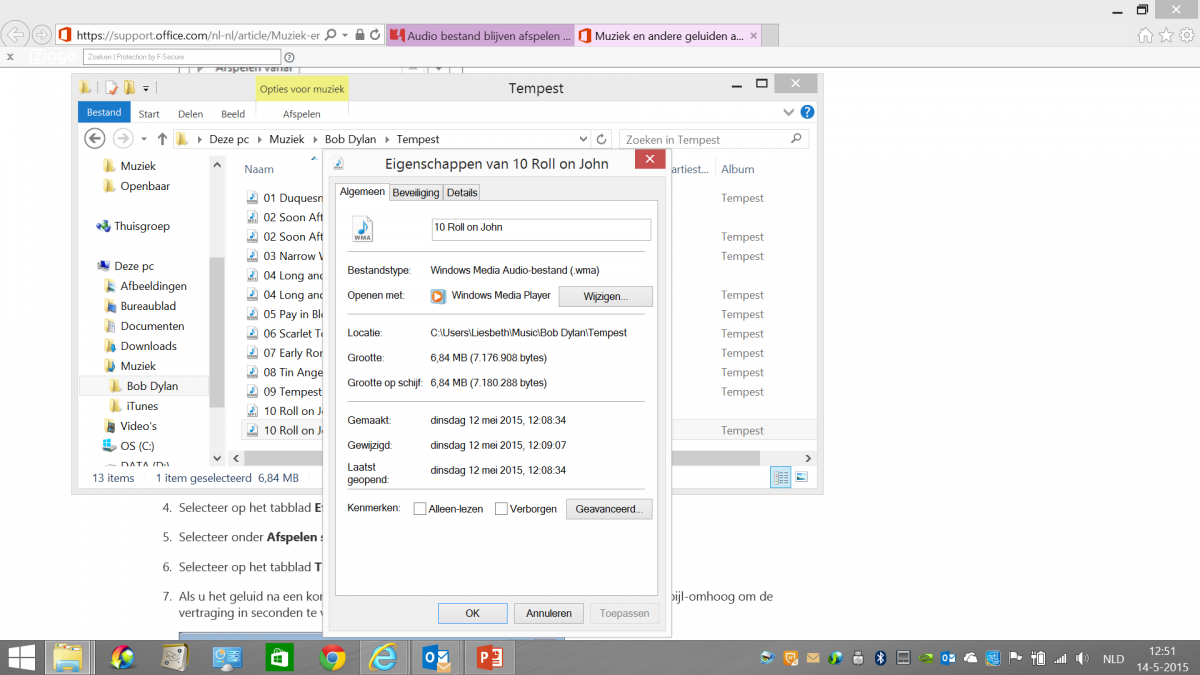
Task: Open OneDrive cloud tray icon
Action: 970,658
